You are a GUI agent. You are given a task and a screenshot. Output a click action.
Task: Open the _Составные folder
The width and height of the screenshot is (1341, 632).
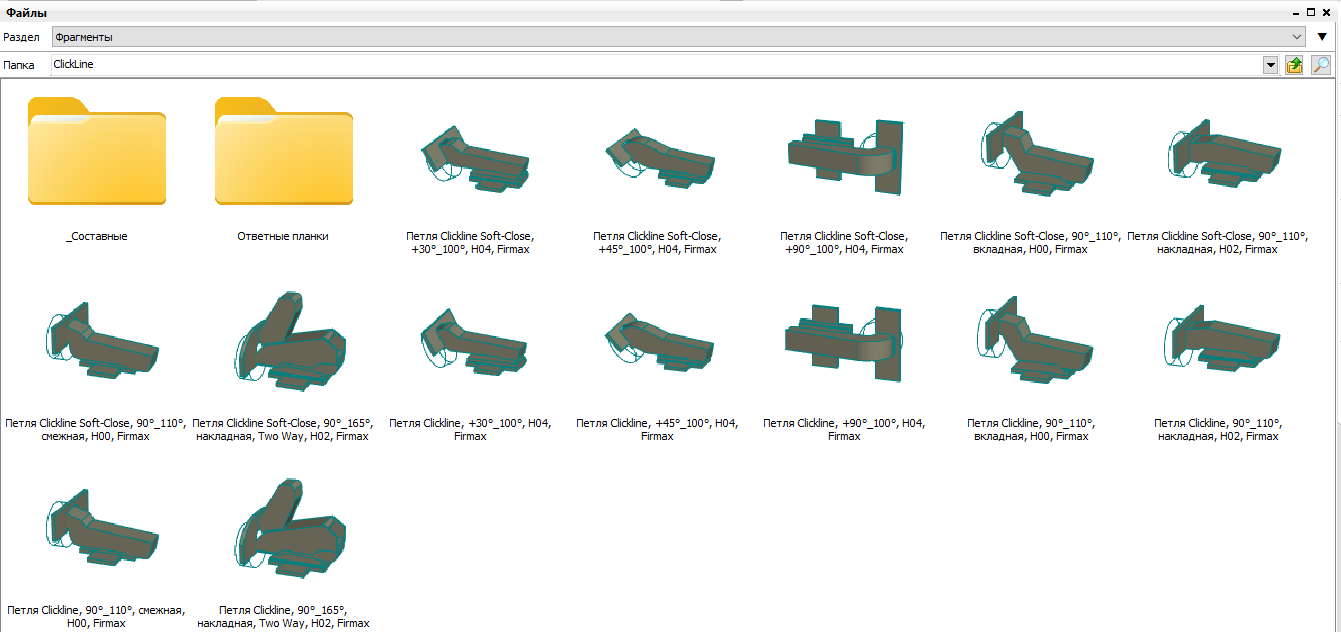point(97,151)
